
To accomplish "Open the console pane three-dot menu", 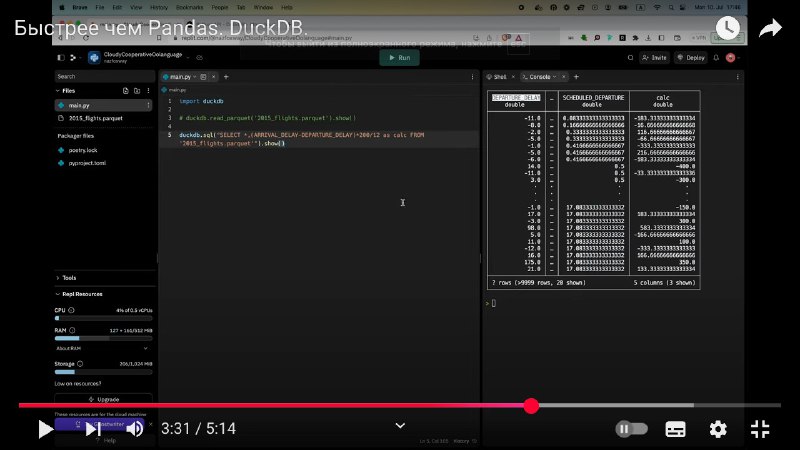I will tap(737, 77).
